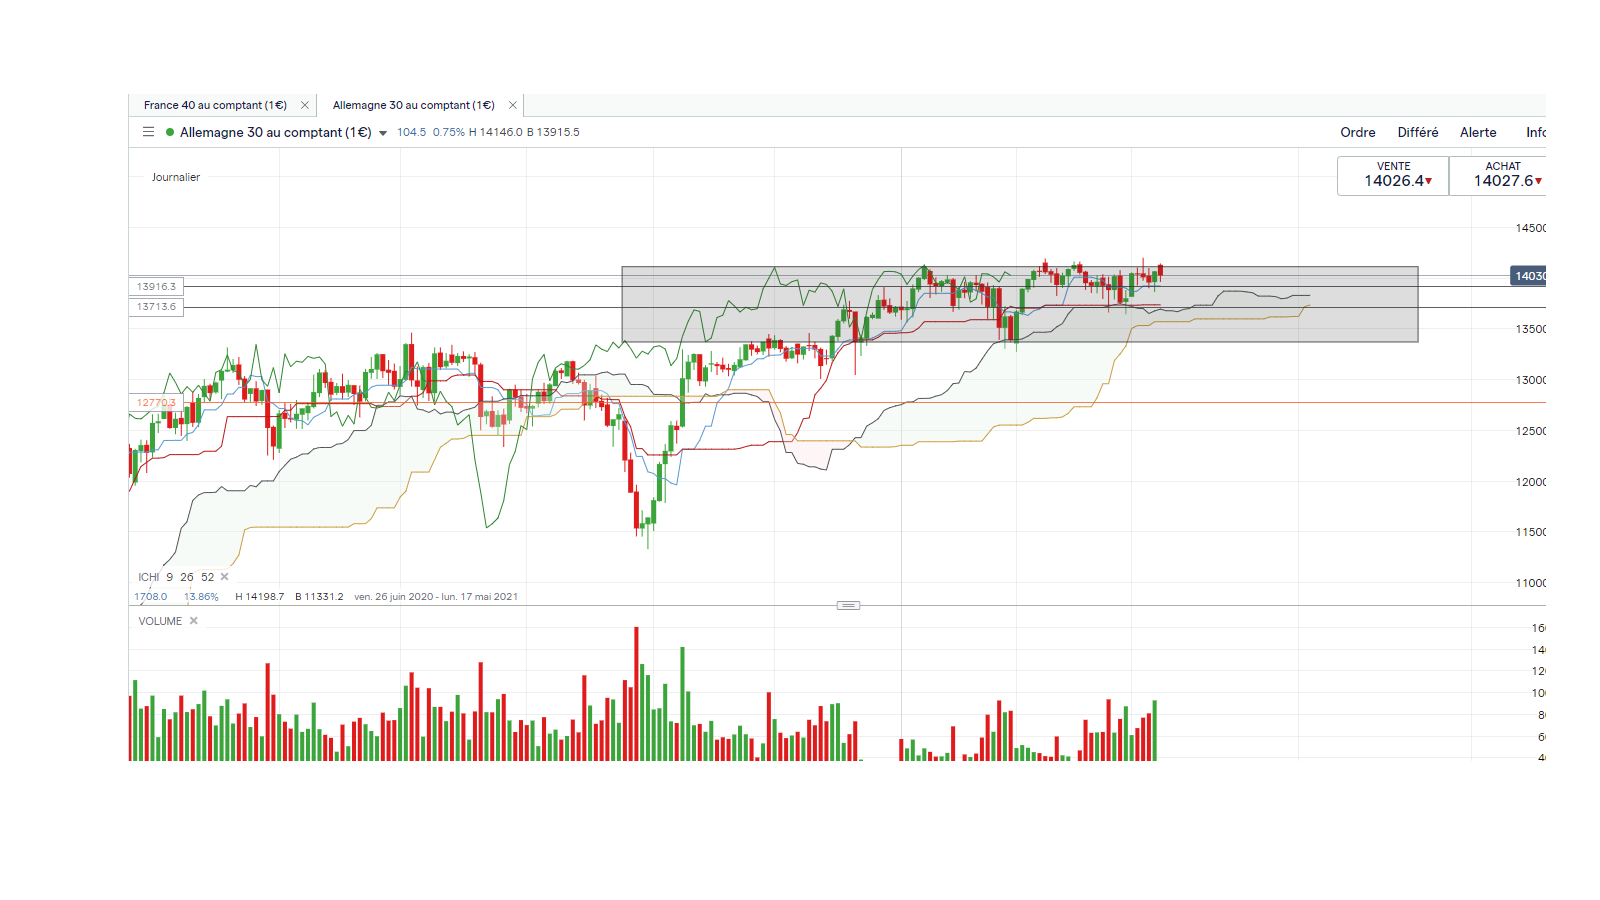Image resolution: width=1600 pixels, height=900 pixels.
Task: Change the Journalier timeframe label
Action: (176, 177)
